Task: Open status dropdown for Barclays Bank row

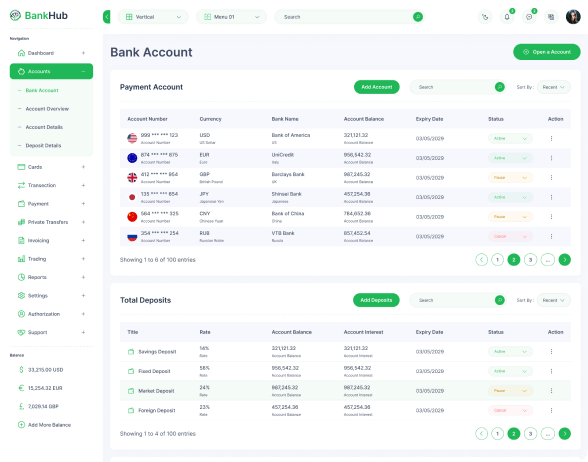Action: click(510, 177)
